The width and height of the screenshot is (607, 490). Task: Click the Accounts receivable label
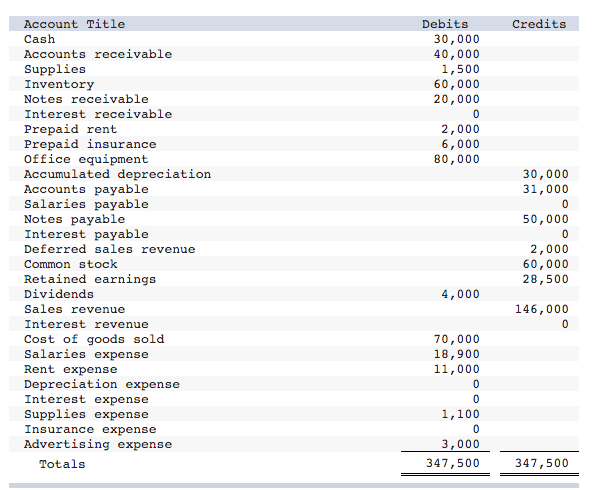98,54
